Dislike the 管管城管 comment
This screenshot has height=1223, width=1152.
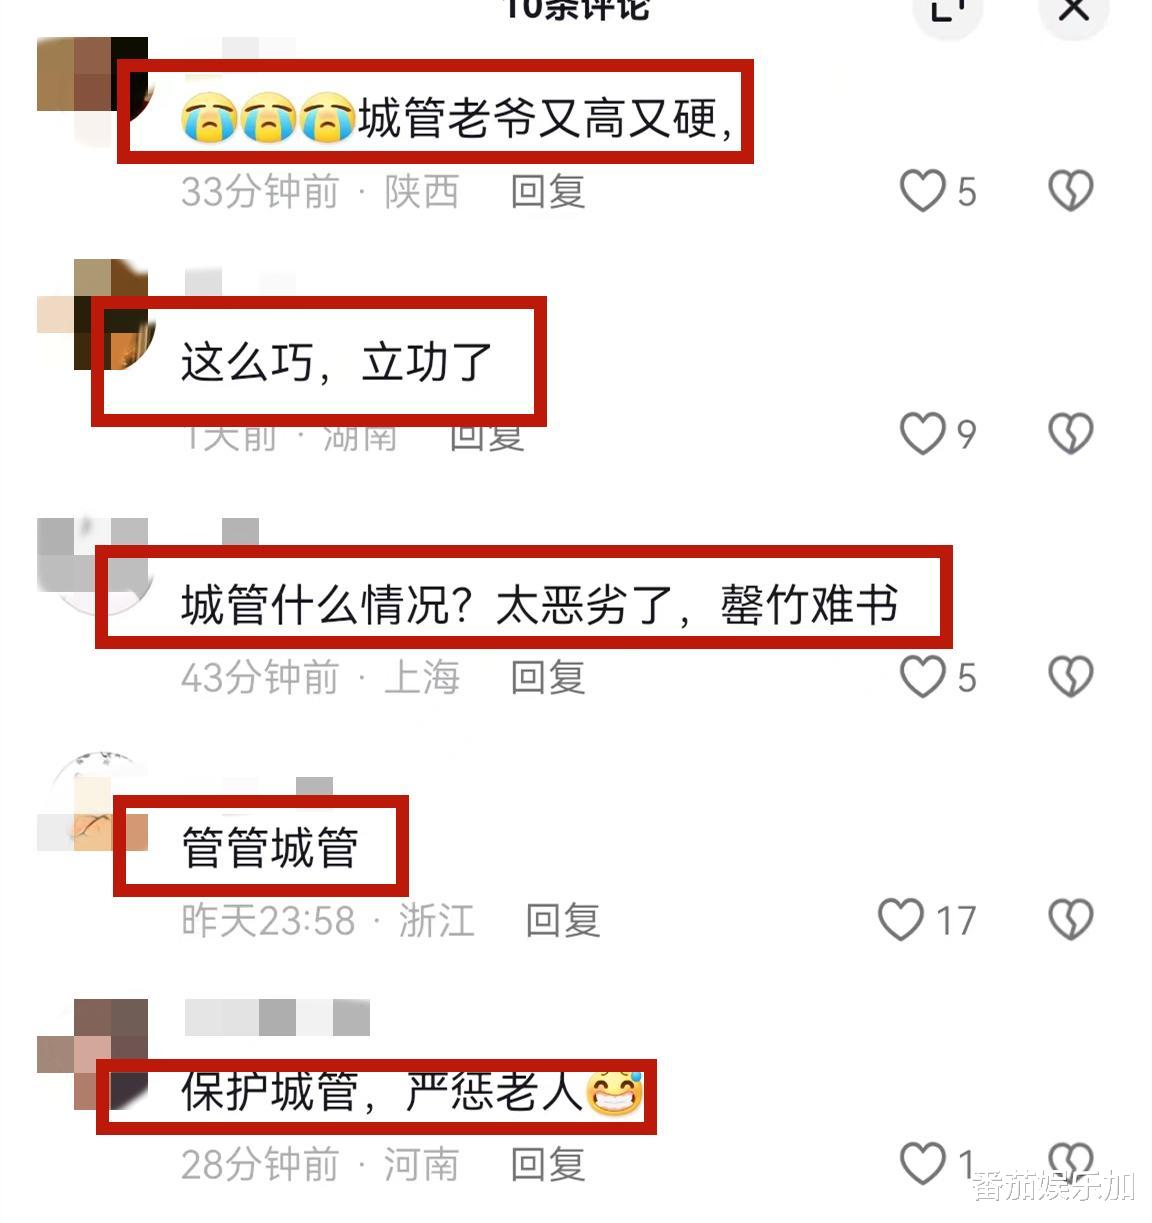point(1070,919)
